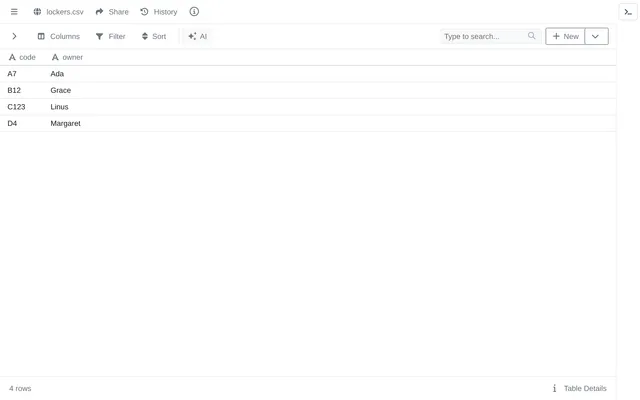
Task: Select cell 'Grace'
Action: pos(61,90)
